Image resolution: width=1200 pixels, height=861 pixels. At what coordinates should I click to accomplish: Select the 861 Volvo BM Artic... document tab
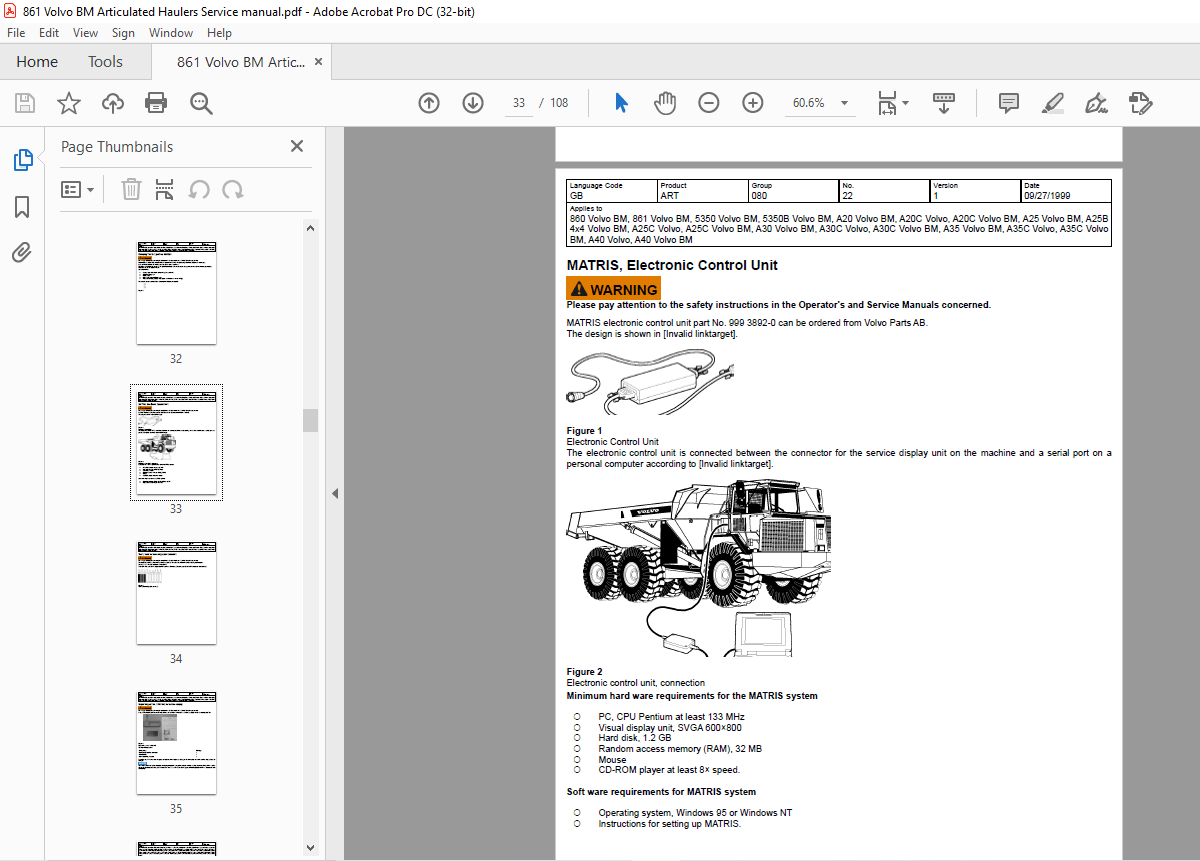click(241, 62)
